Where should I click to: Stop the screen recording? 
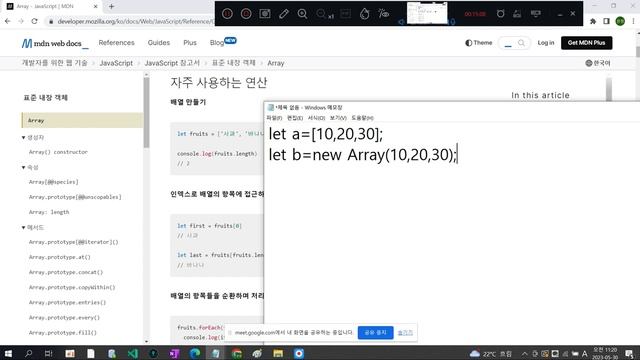246,13
